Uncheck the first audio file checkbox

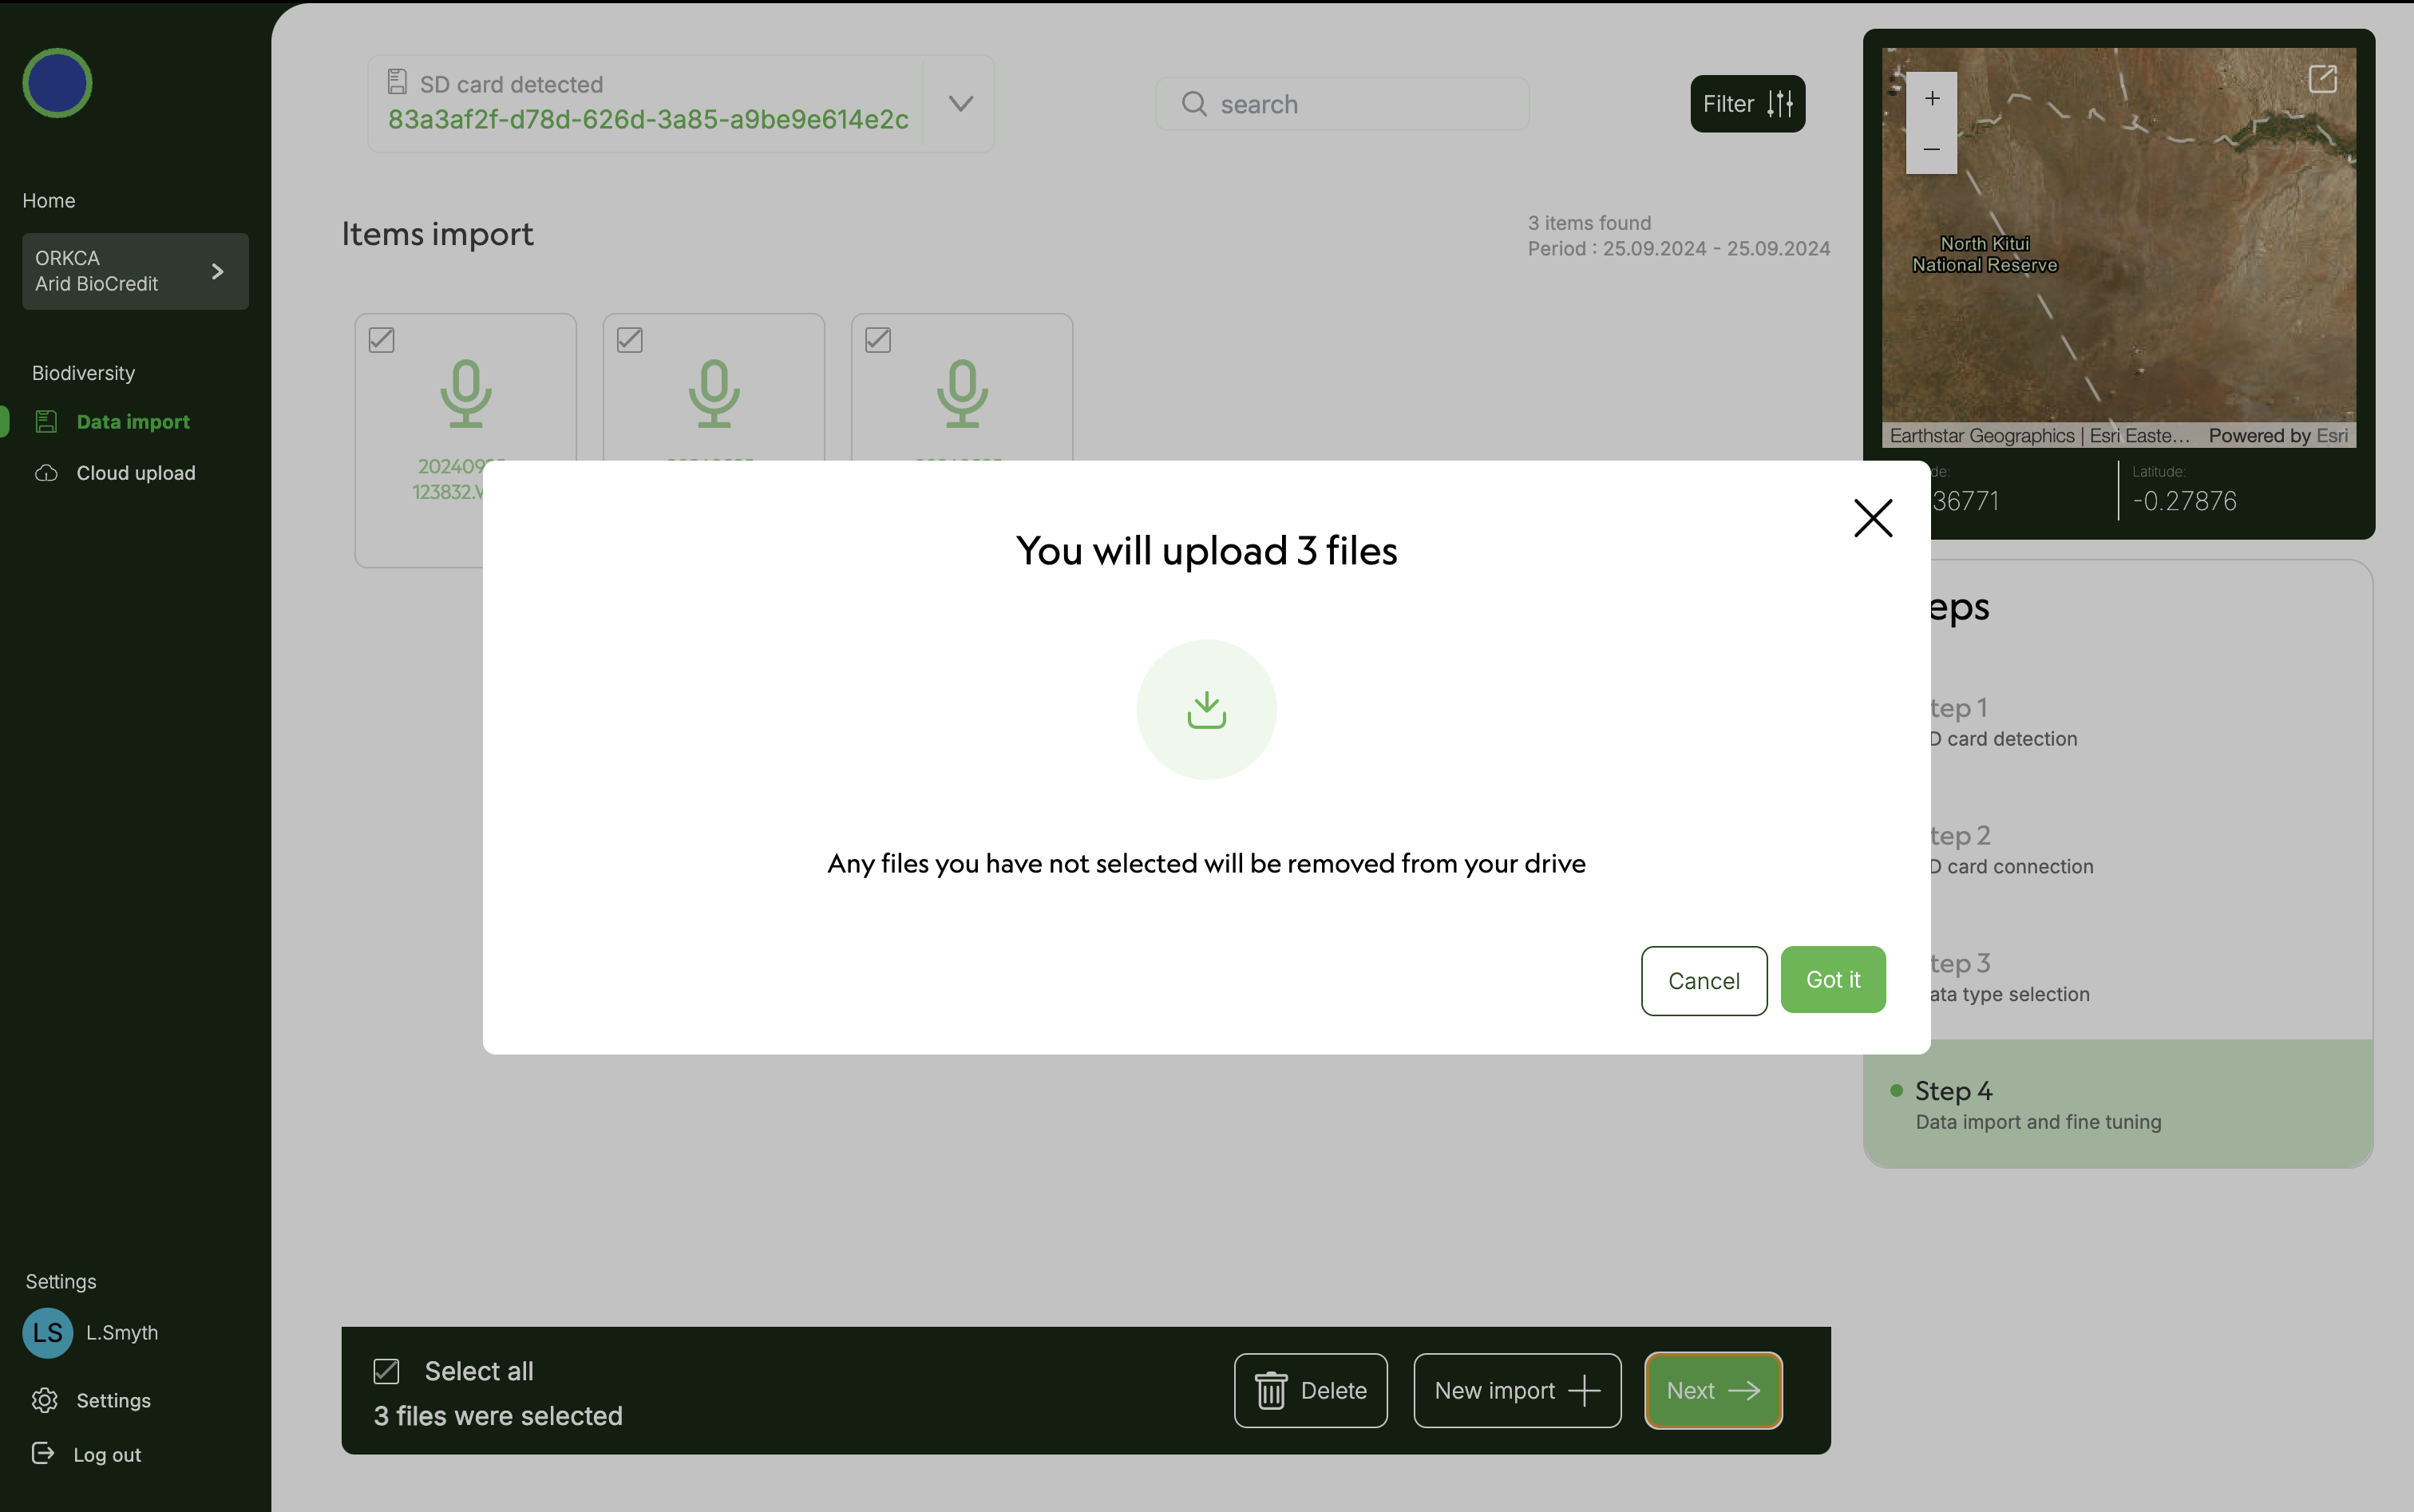(381, 340)
